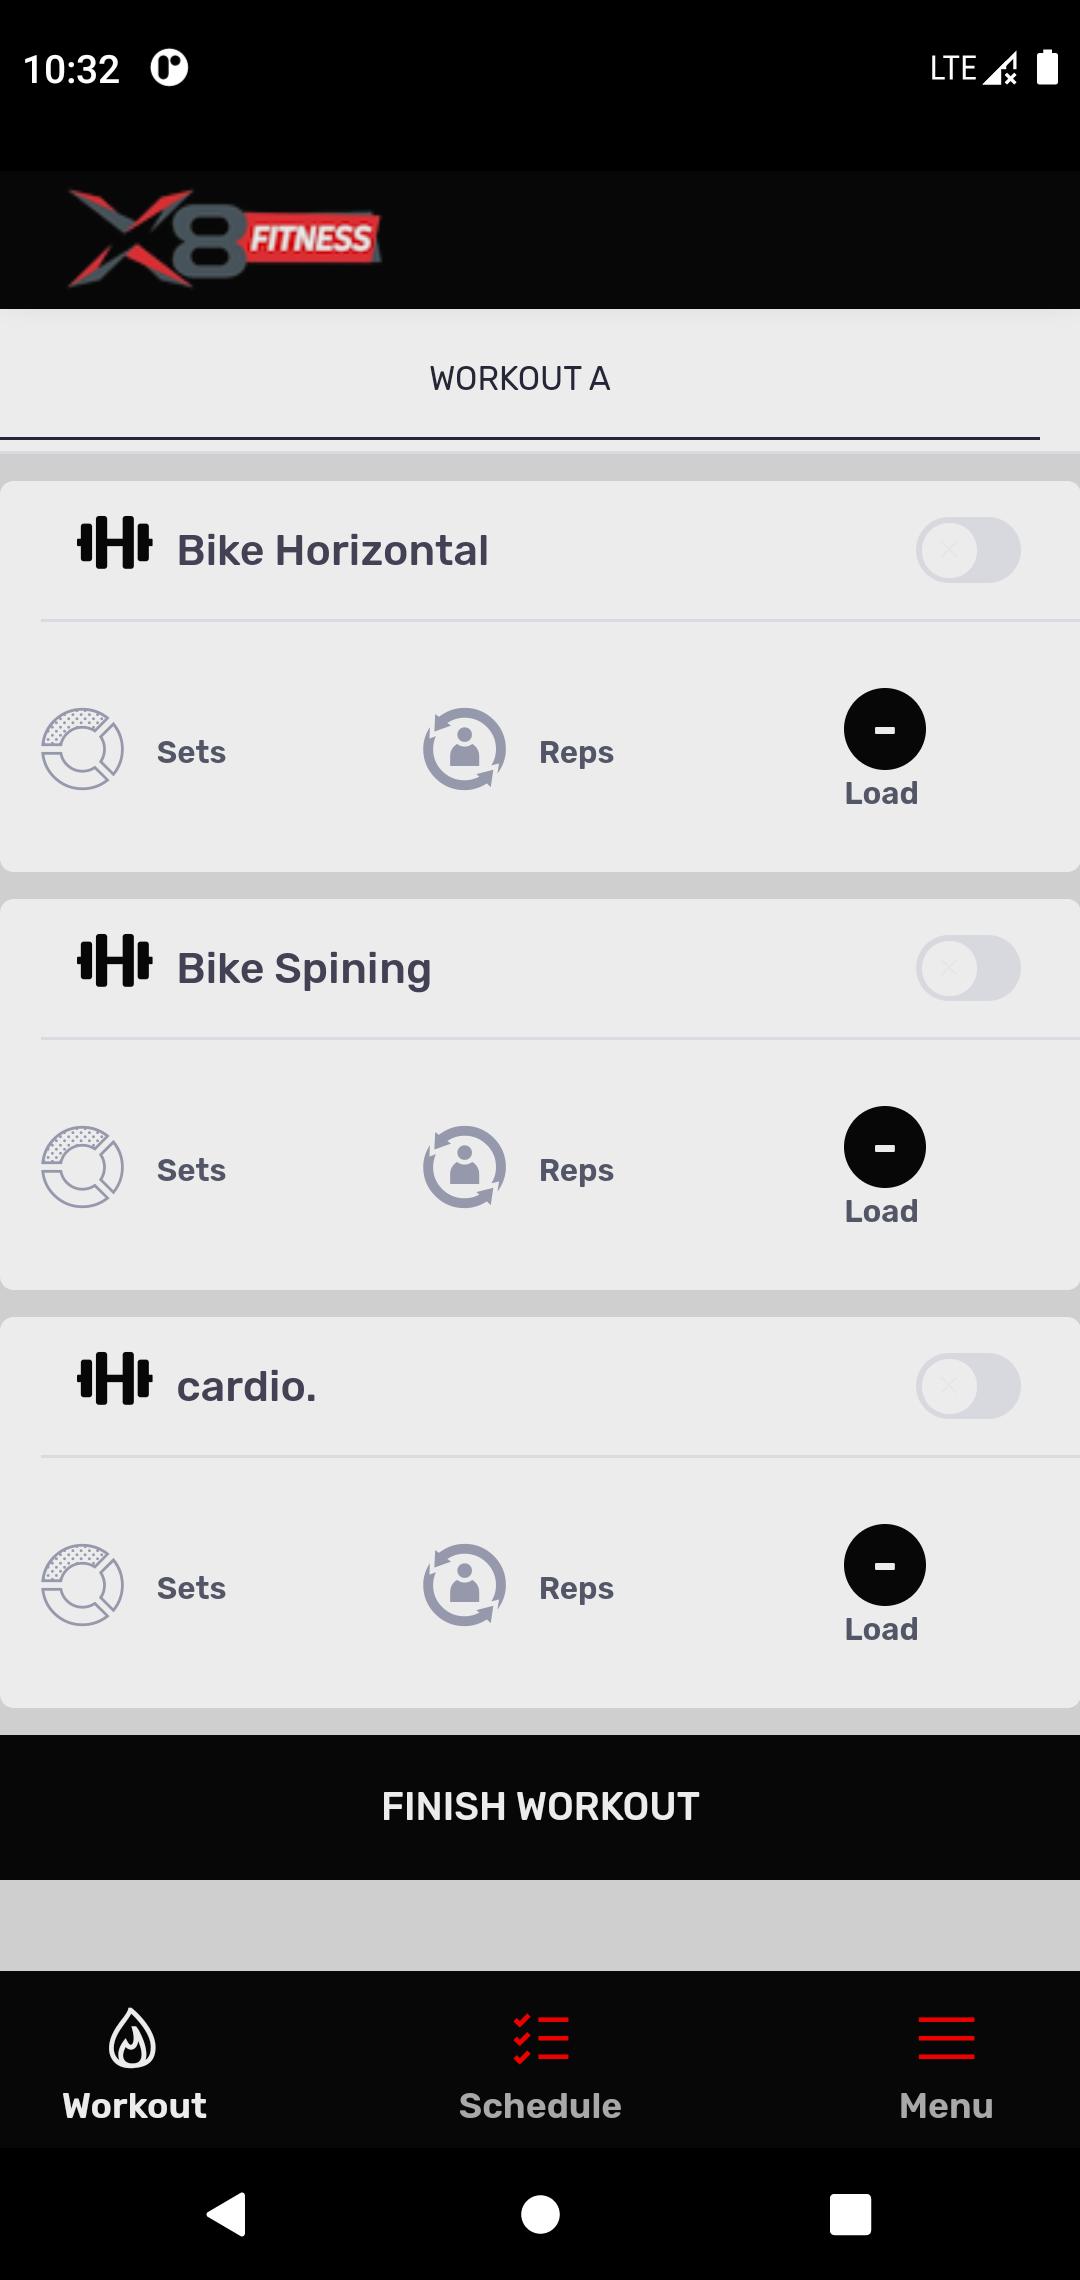Image resolution: width=1080 pixels, height=2280 pixels.
Task: Tap the Load icon for cardio.
Action: pyautogui.click(x=885, y=1565)
